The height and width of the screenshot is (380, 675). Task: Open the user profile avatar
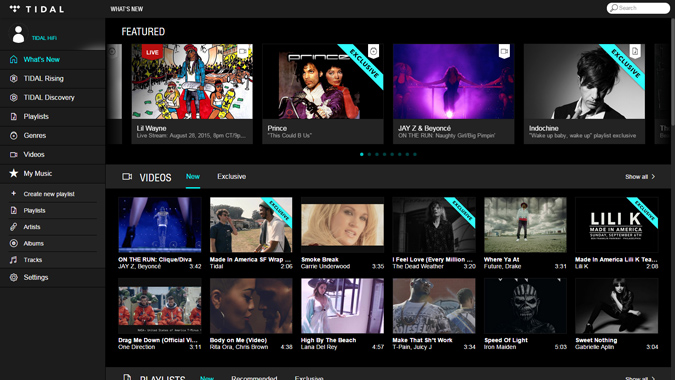(18, 34)
